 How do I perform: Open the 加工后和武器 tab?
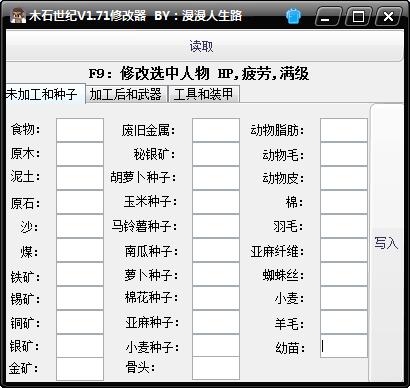click(126, 94)
